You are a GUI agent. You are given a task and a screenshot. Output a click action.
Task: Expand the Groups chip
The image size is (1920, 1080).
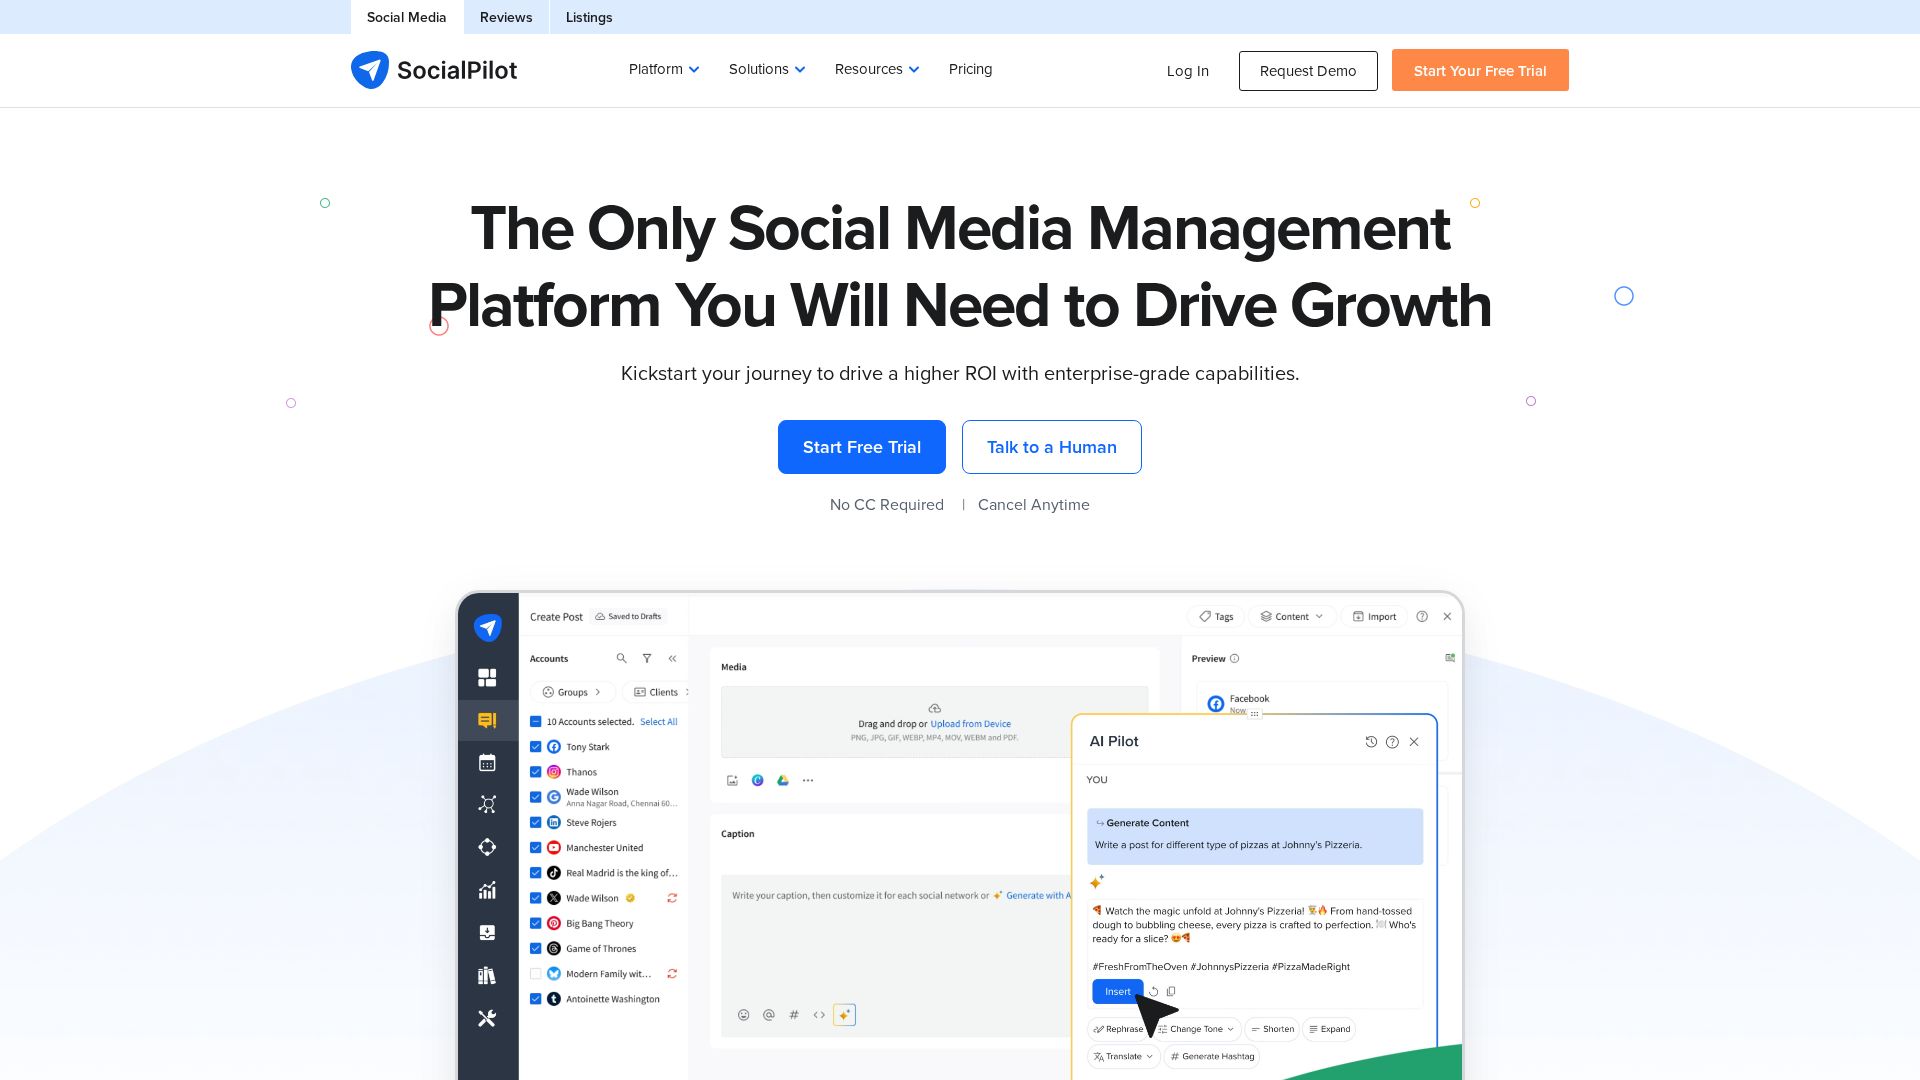(572, 692)
